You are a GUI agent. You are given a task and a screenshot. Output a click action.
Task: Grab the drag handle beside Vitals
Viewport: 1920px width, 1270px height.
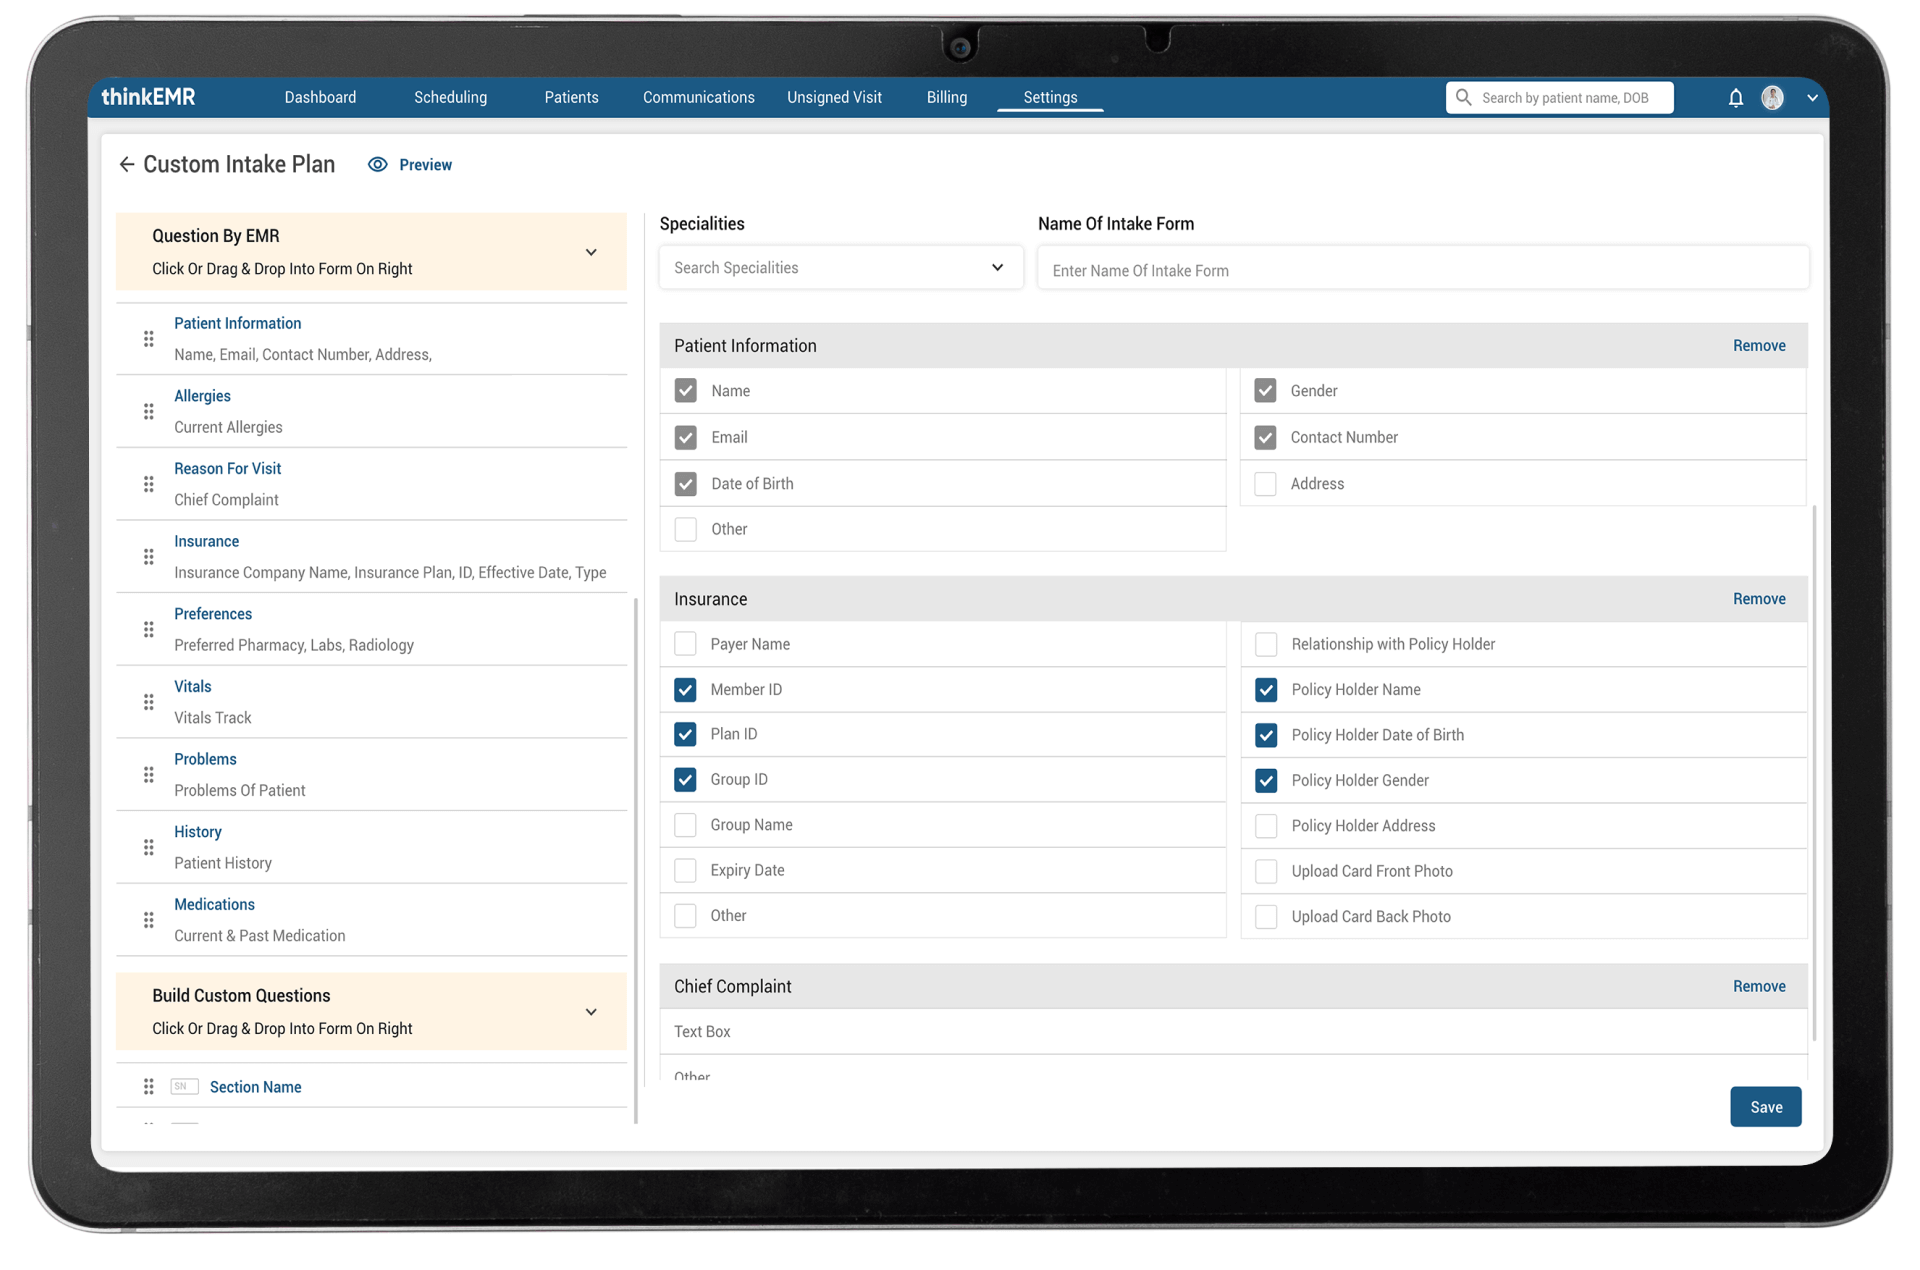point(148,702)
